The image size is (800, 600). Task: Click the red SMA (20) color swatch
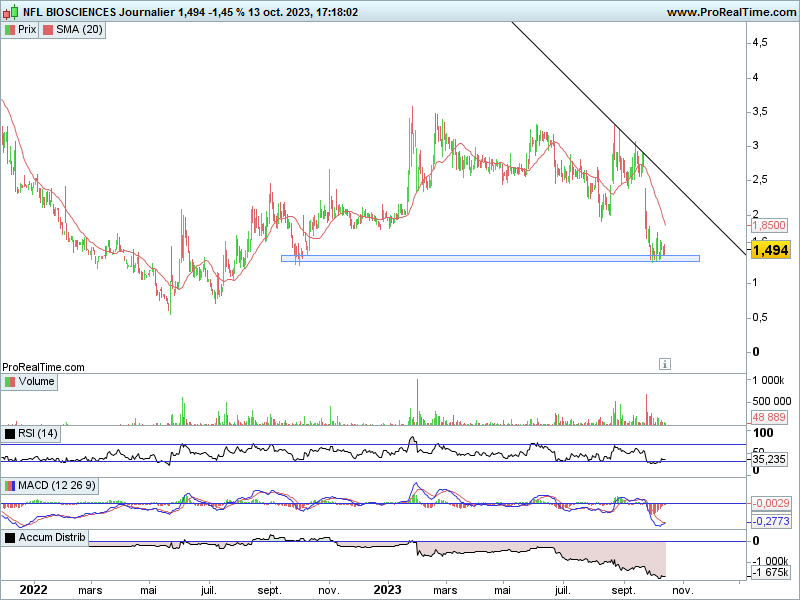[x=48, y=30]
